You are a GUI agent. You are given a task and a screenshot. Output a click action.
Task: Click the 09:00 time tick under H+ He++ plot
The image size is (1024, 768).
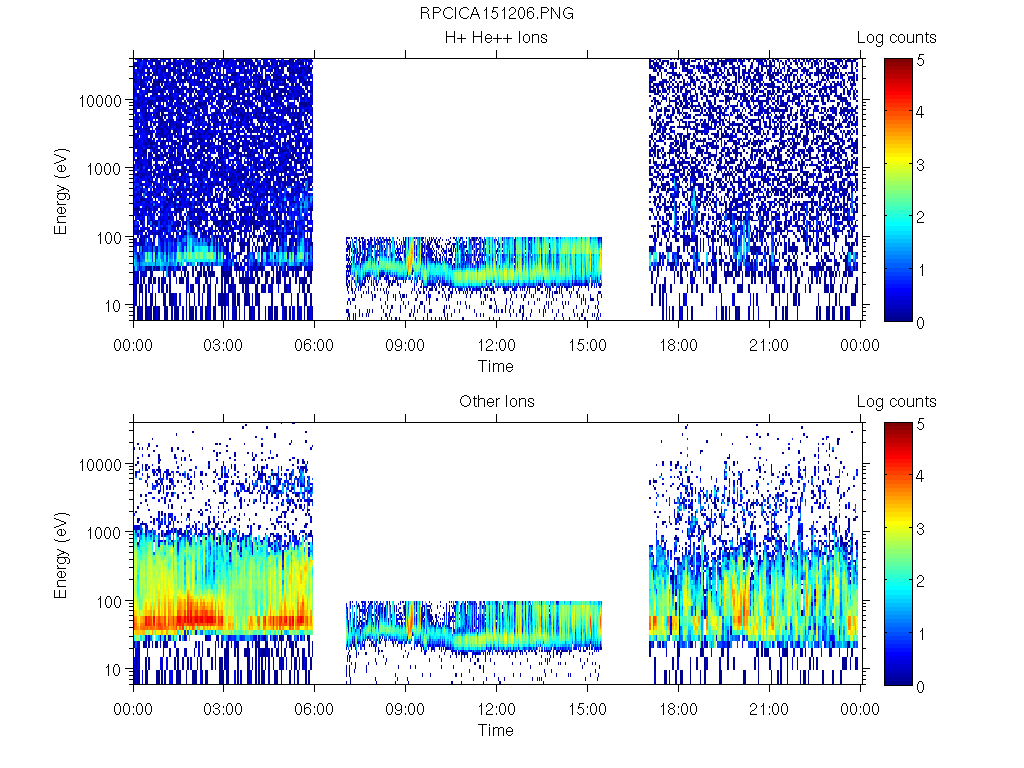click(405, 345)
